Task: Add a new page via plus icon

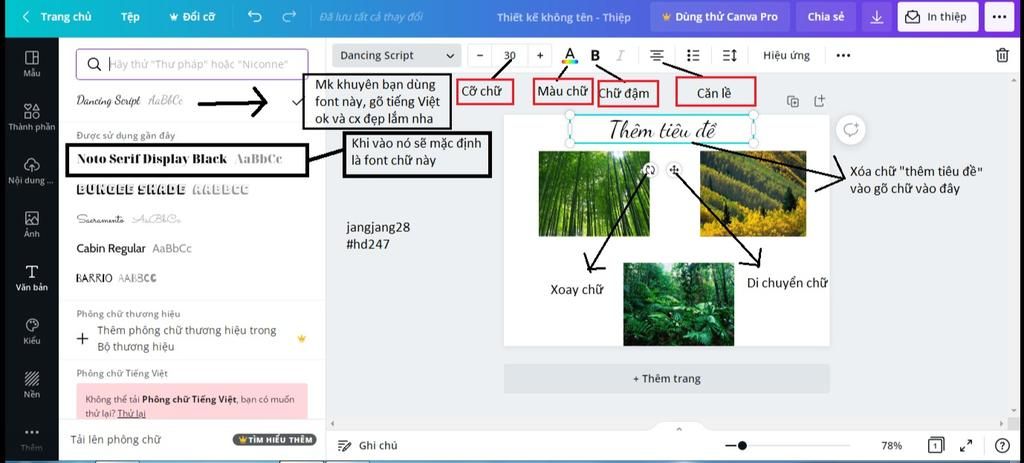Action: (x=819, y=101)
